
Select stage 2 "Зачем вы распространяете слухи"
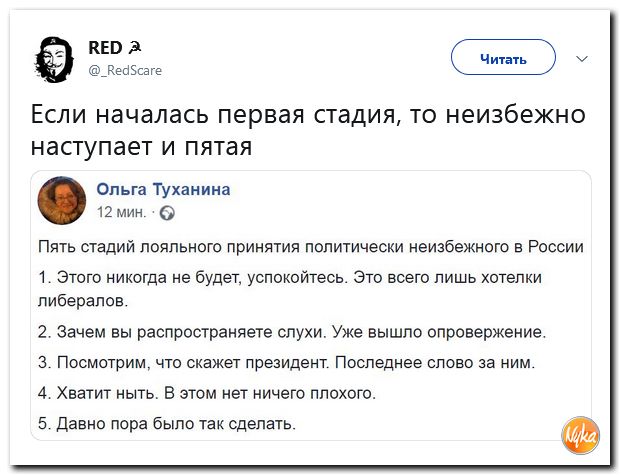pos(190,332)
